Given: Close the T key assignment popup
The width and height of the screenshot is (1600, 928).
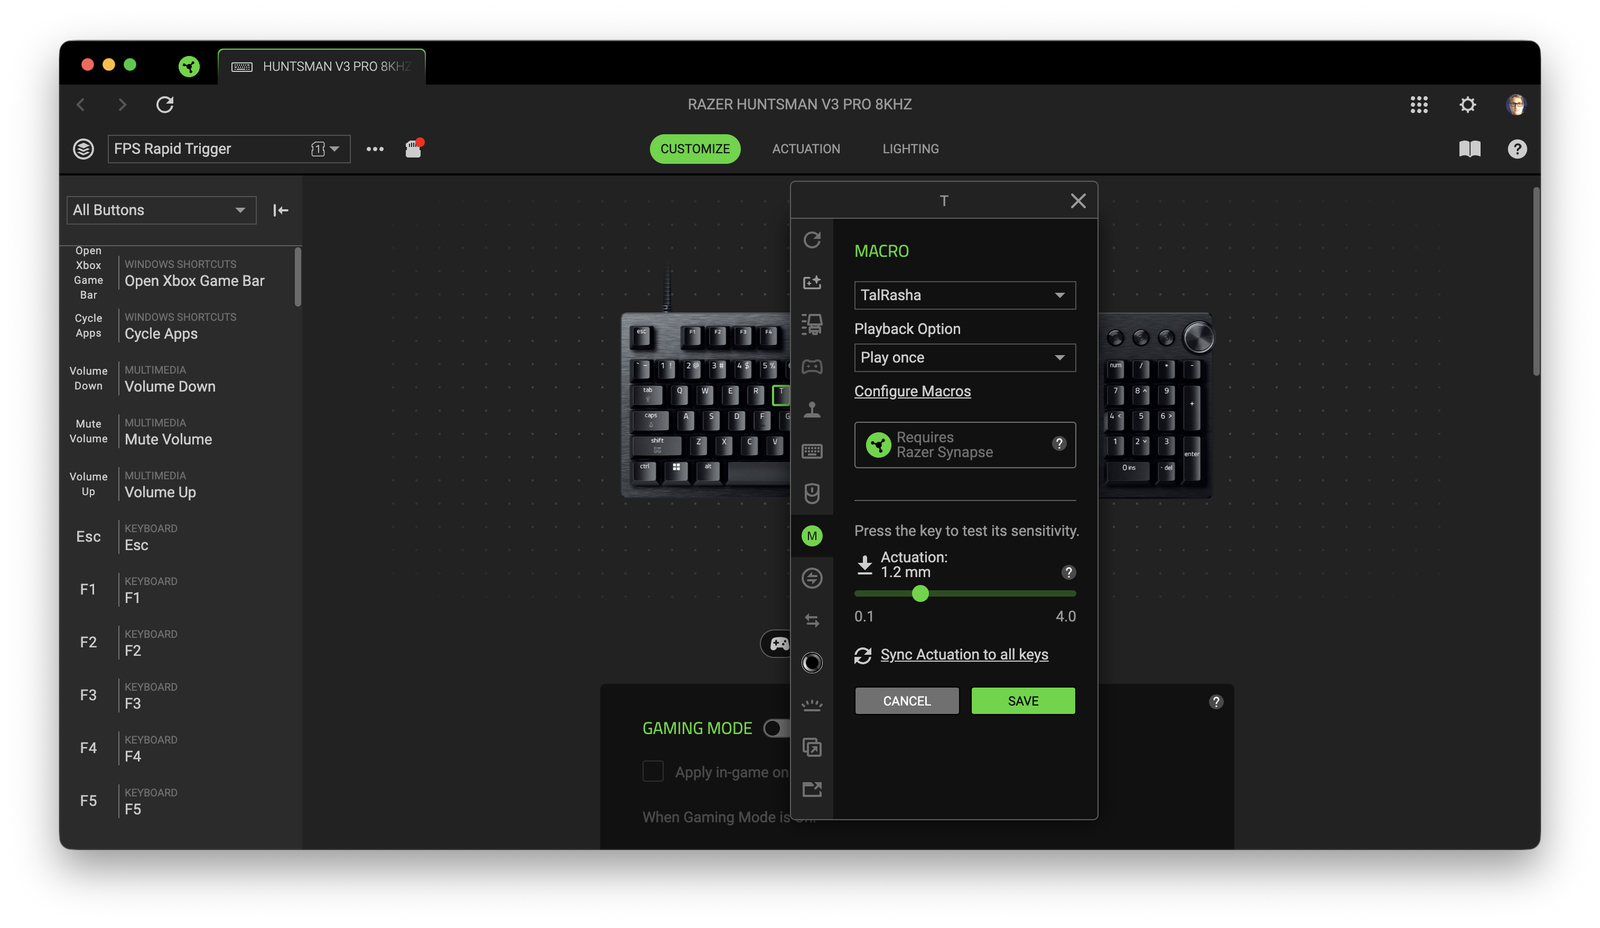Looking at the screenshot, I should [1078, 201].
